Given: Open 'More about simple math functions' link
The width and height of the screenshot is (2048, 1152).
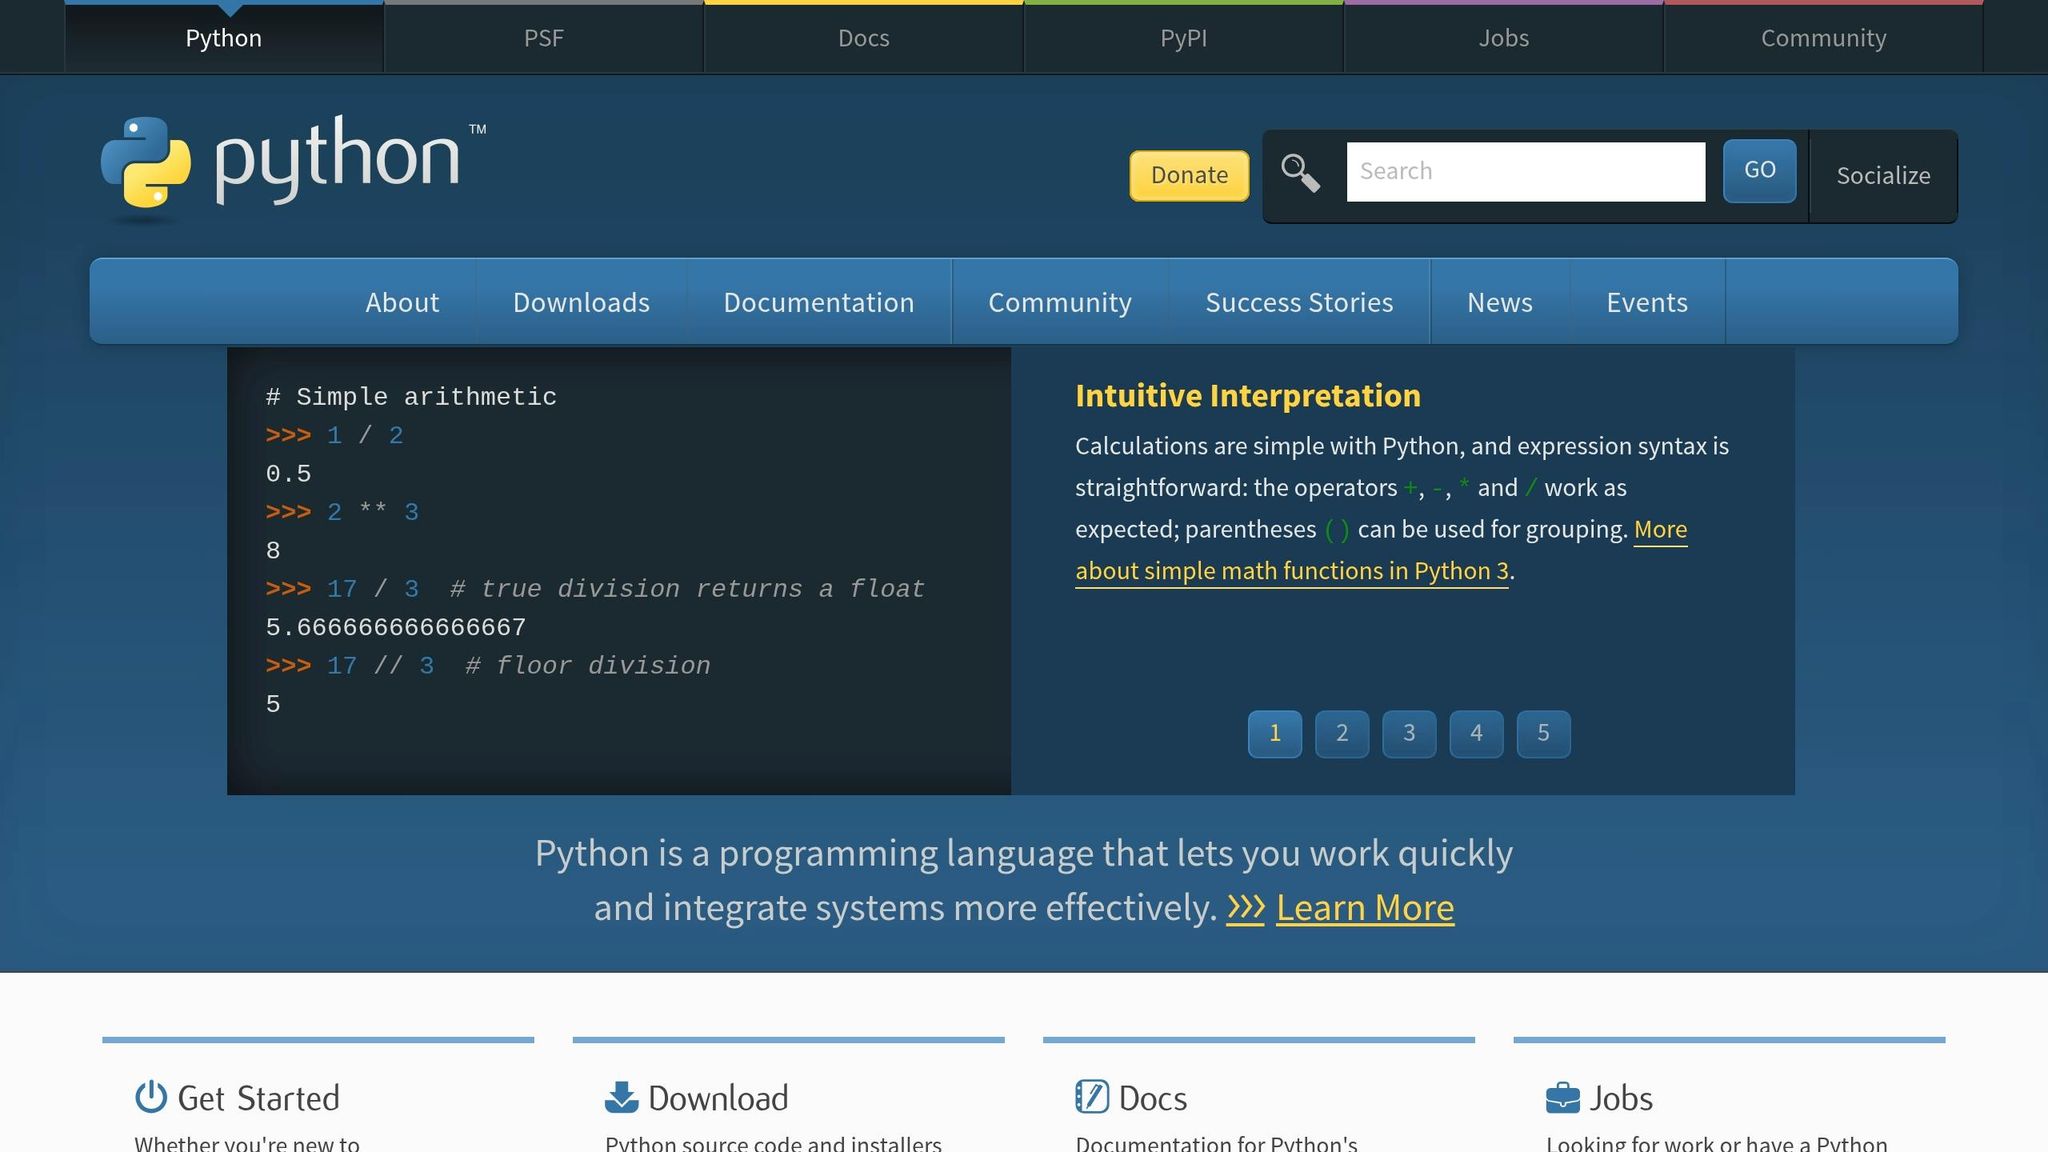Looking at the screenshot, I should coord(1292,571).
